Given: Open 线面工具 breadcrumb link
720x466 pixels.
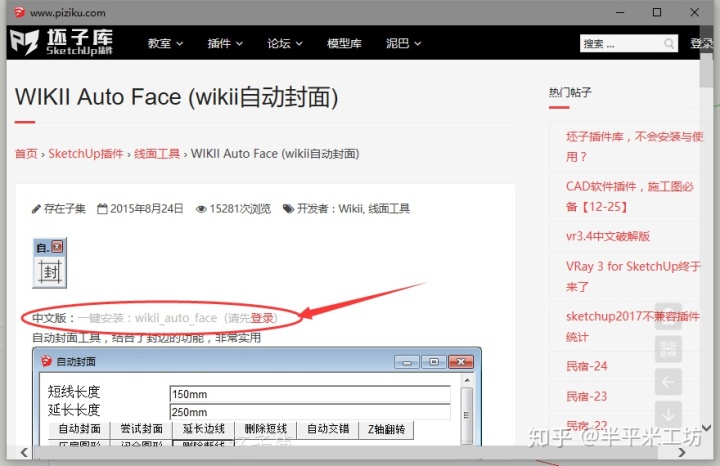Looking at the screenshot, I should tap(157, 154).
